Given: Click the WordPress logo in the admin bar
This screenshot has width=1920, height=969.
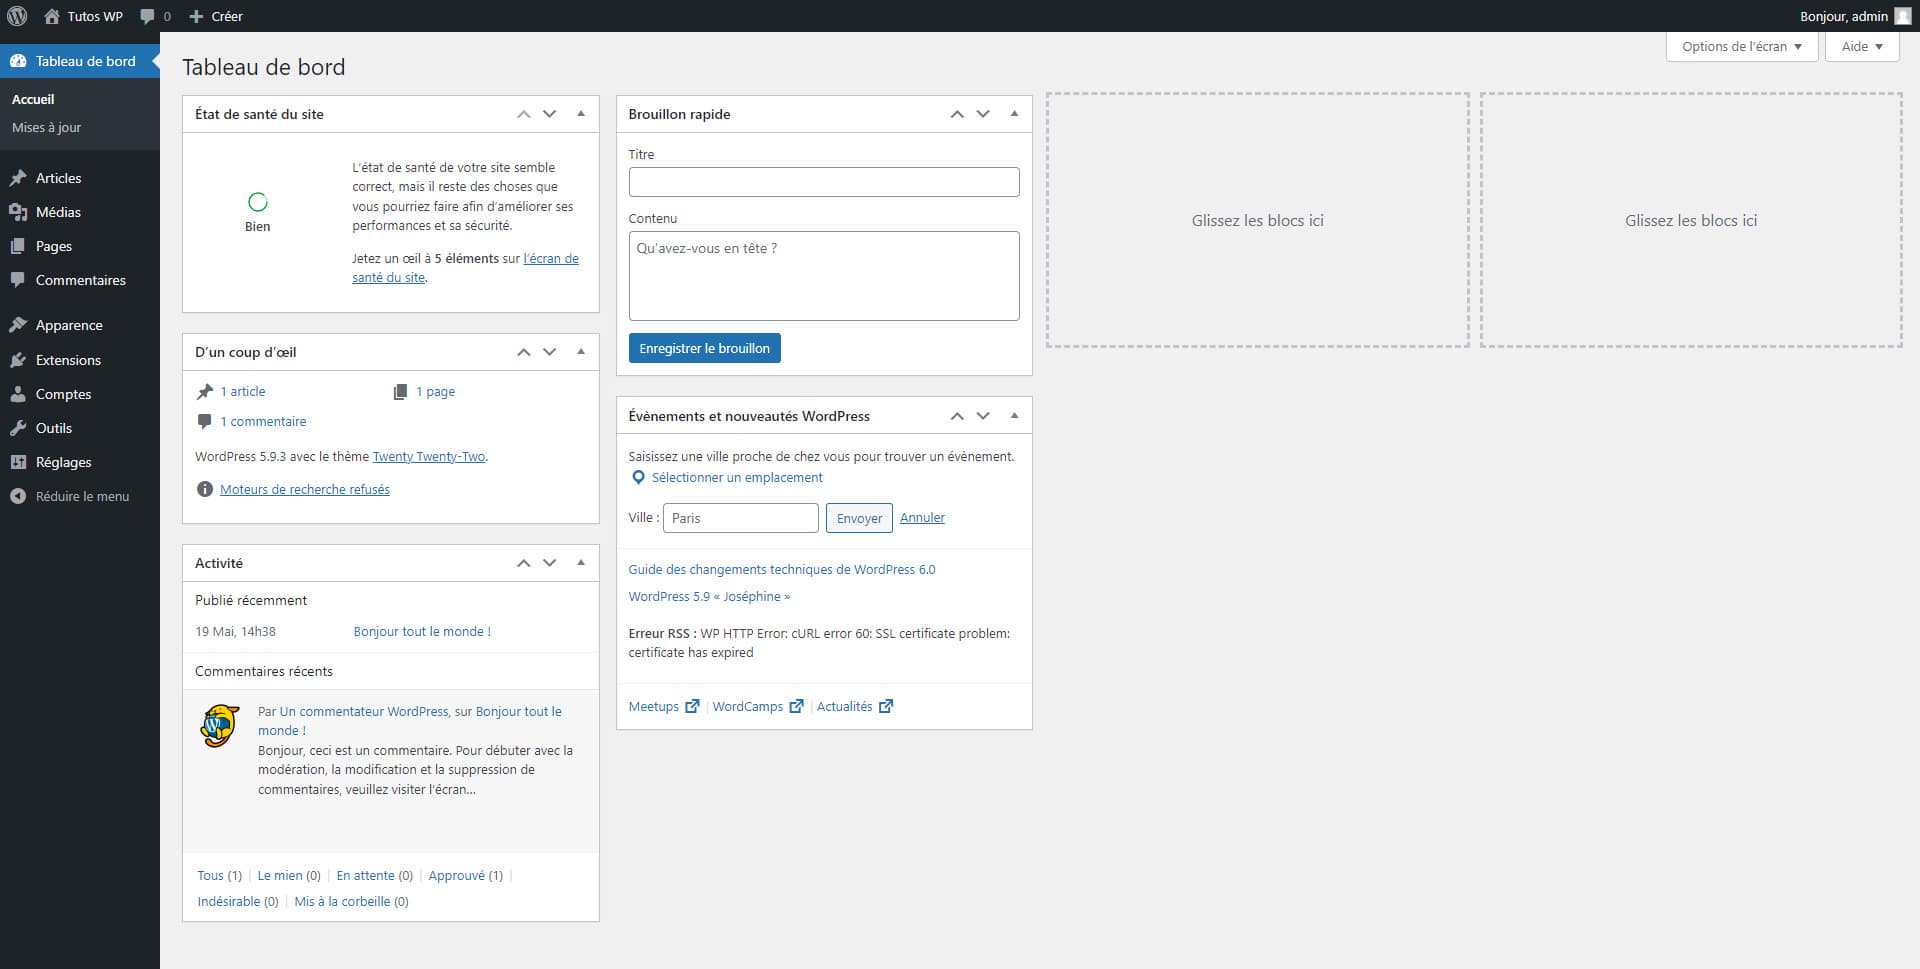Looking at the screenshot, I should pos(17,16).
